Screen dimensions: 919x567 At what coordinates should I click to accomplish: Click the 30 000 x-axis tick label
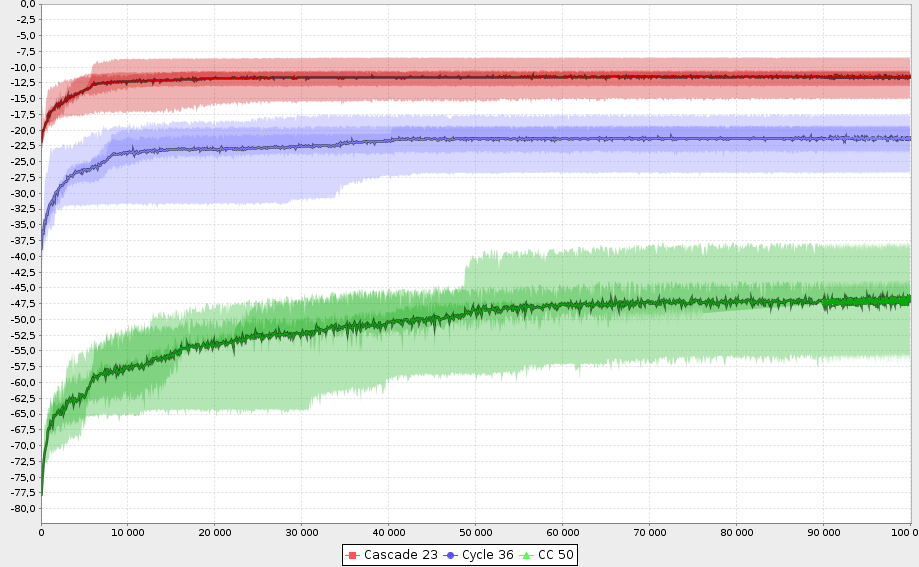[301, 532]
